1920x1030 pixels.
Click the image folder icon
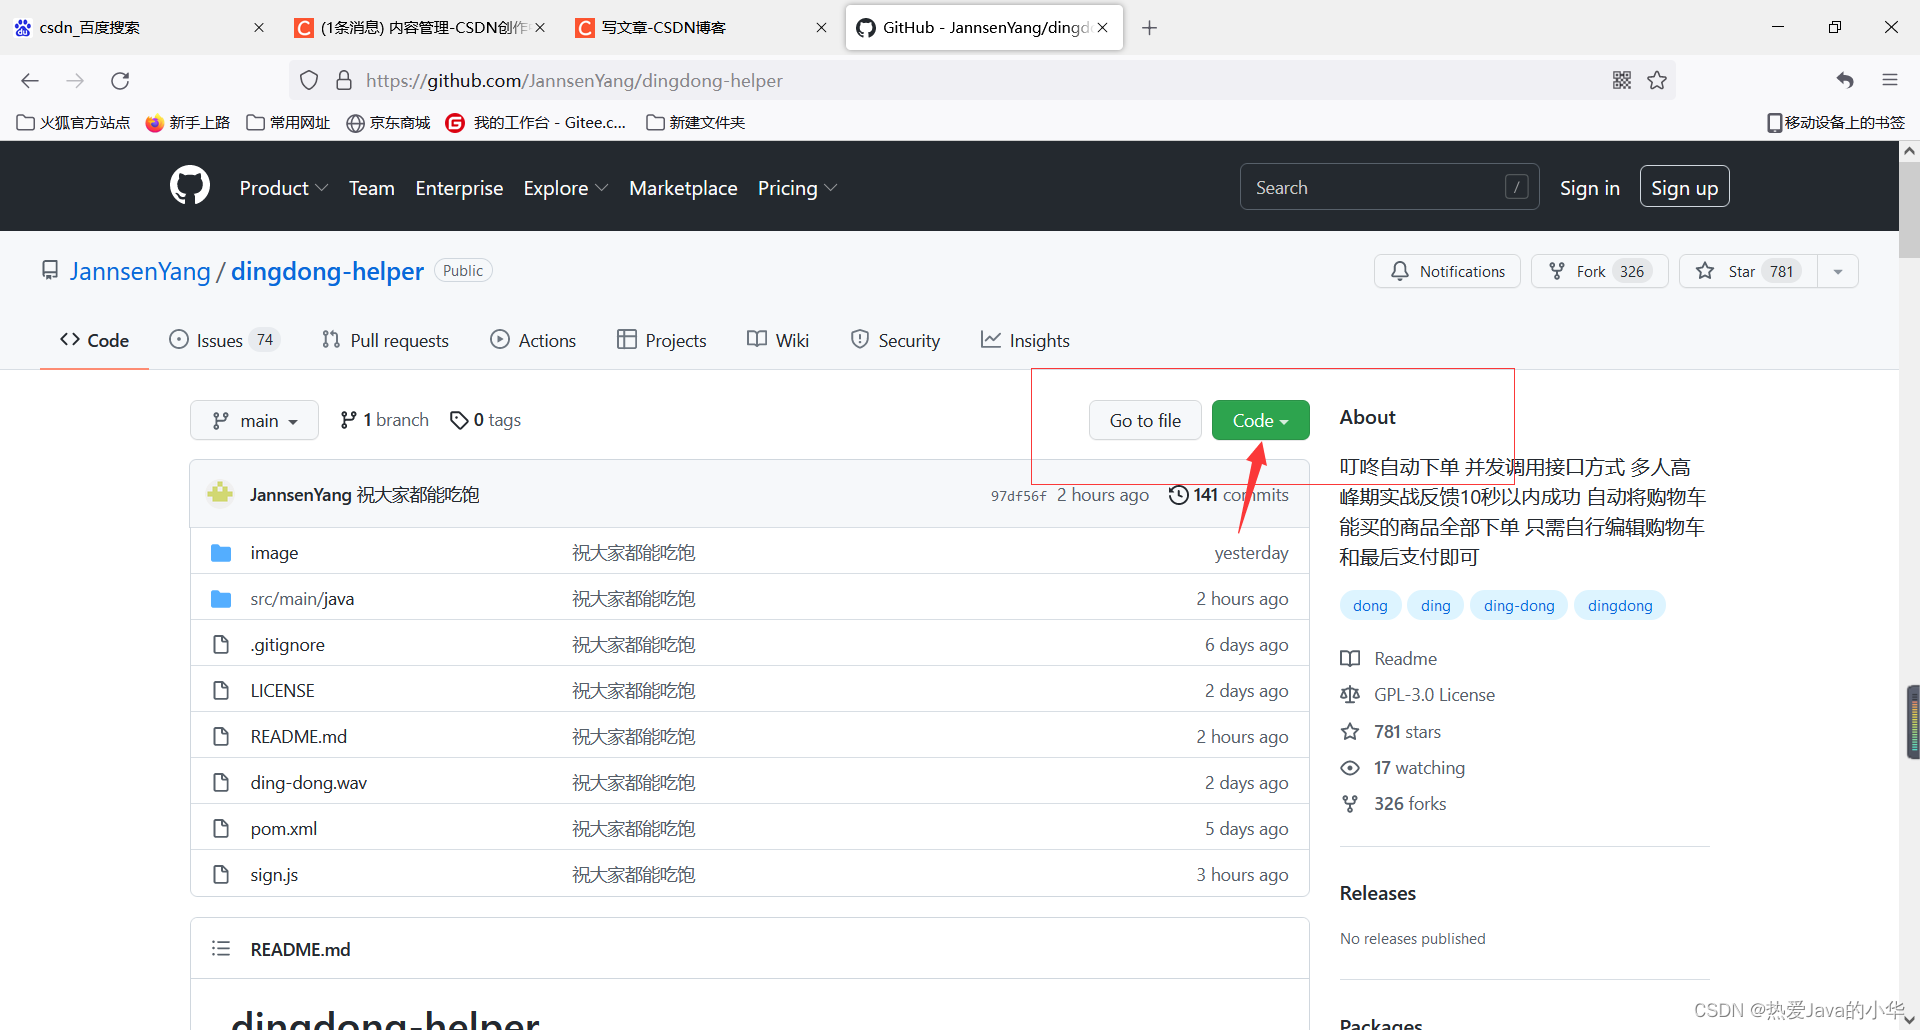click(x=221, y=553)
